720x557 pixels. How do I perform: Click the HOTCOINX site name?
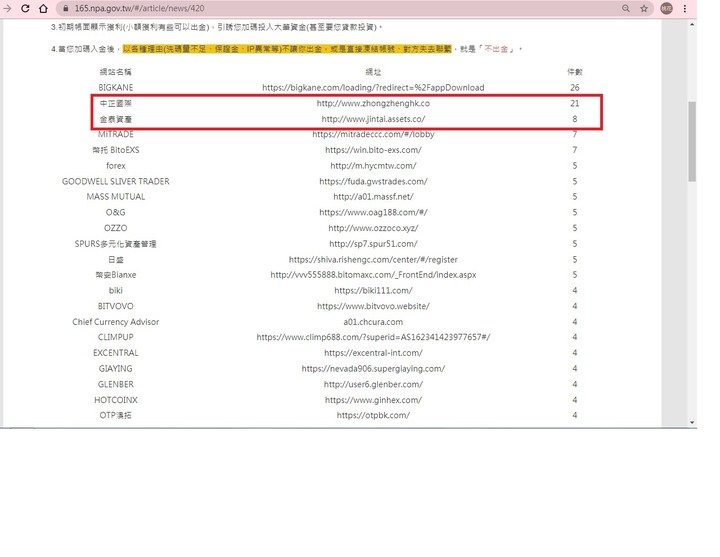116,400
